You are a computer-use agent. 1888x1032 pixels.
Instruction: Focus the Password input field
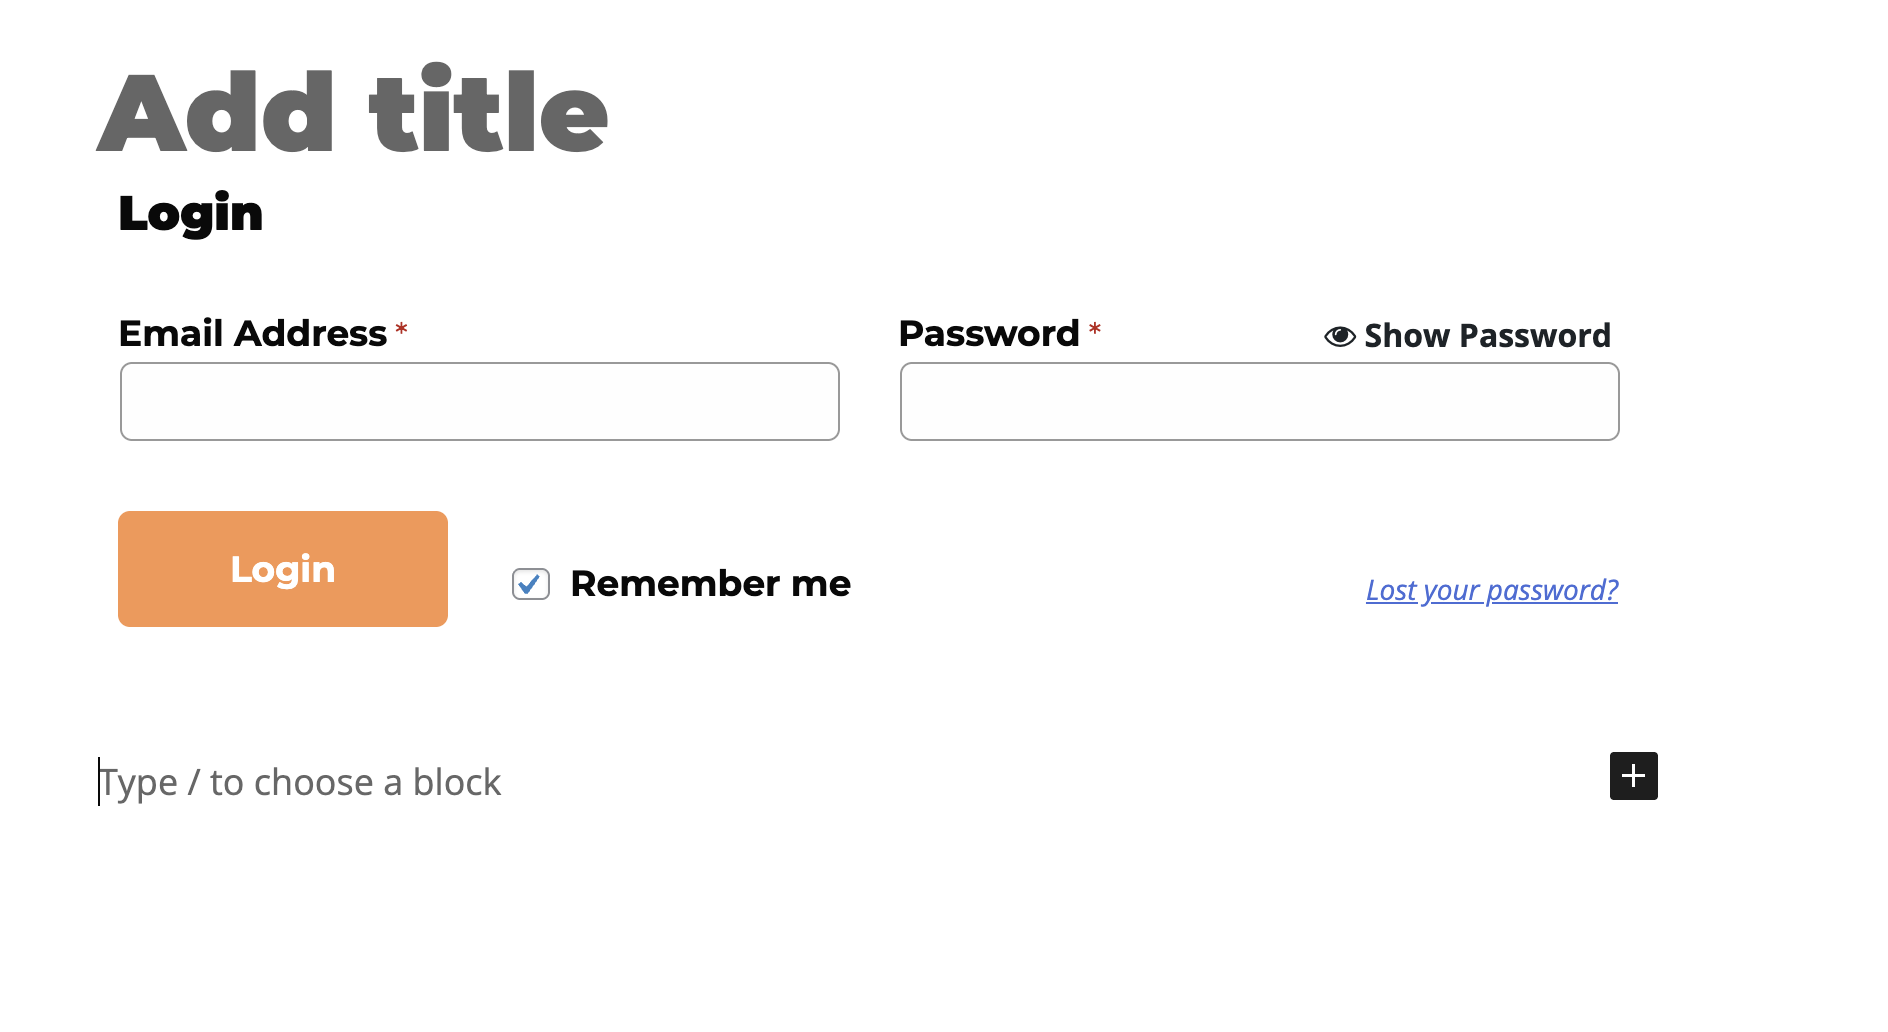(1259, 402)
